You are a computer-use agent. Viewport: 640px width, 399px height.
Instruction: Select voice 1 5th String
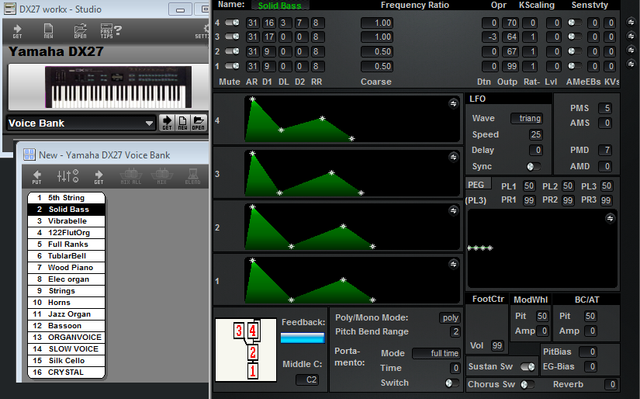(x=66, y=197)
